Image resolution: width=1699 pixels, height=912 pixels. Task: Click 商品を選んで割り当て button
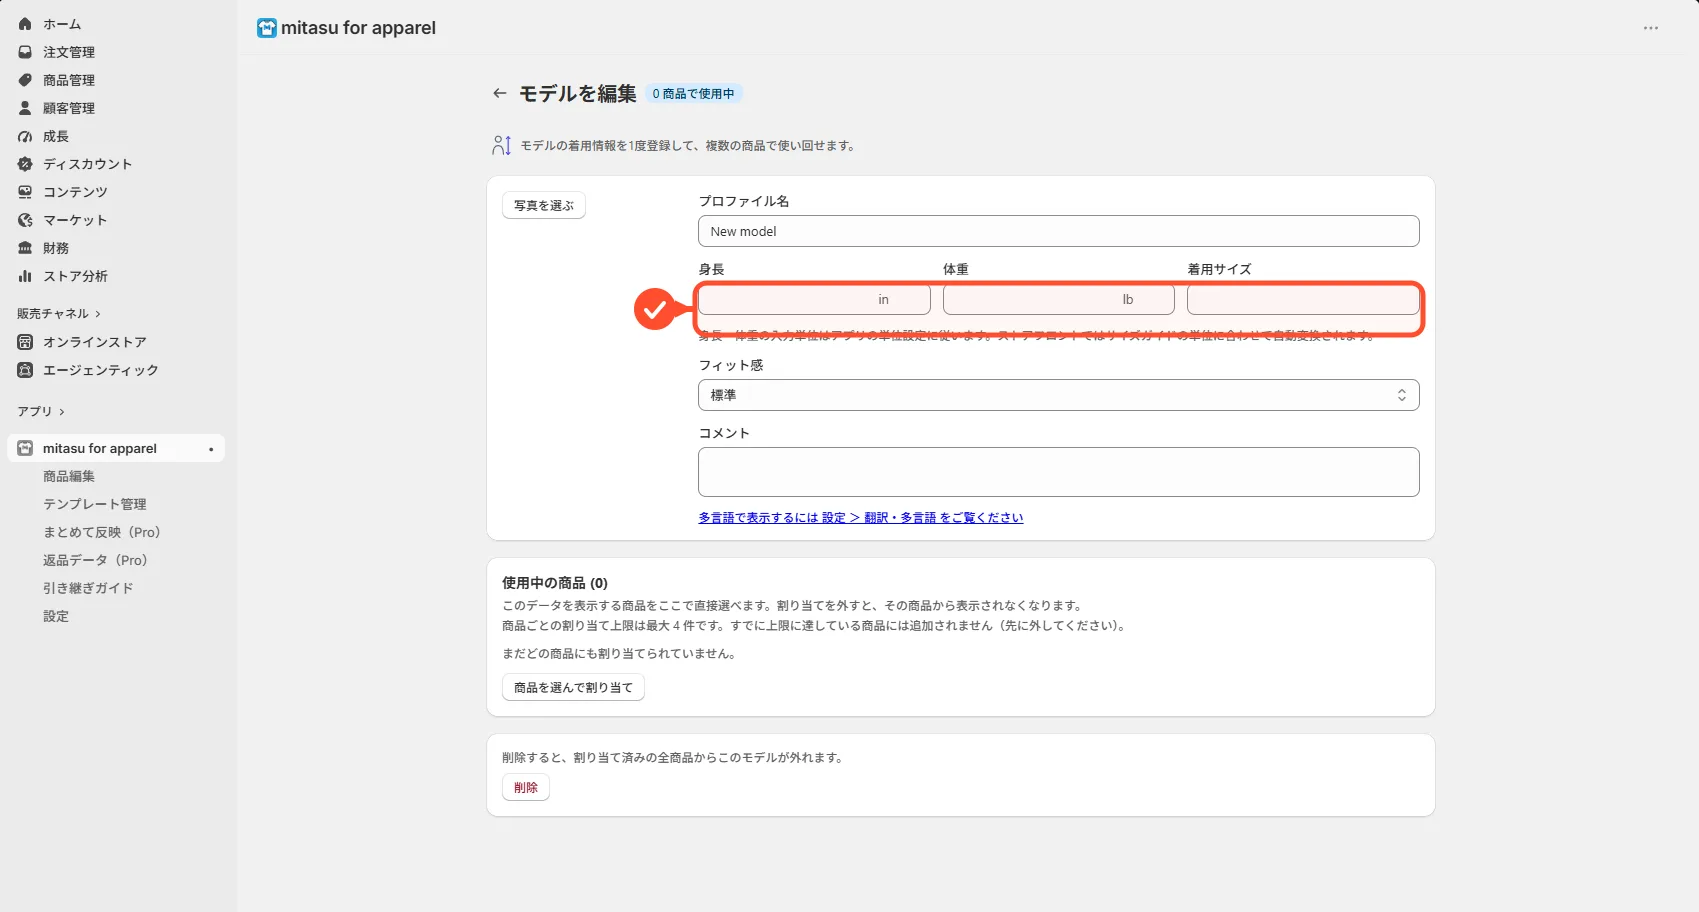coord(573,687)
